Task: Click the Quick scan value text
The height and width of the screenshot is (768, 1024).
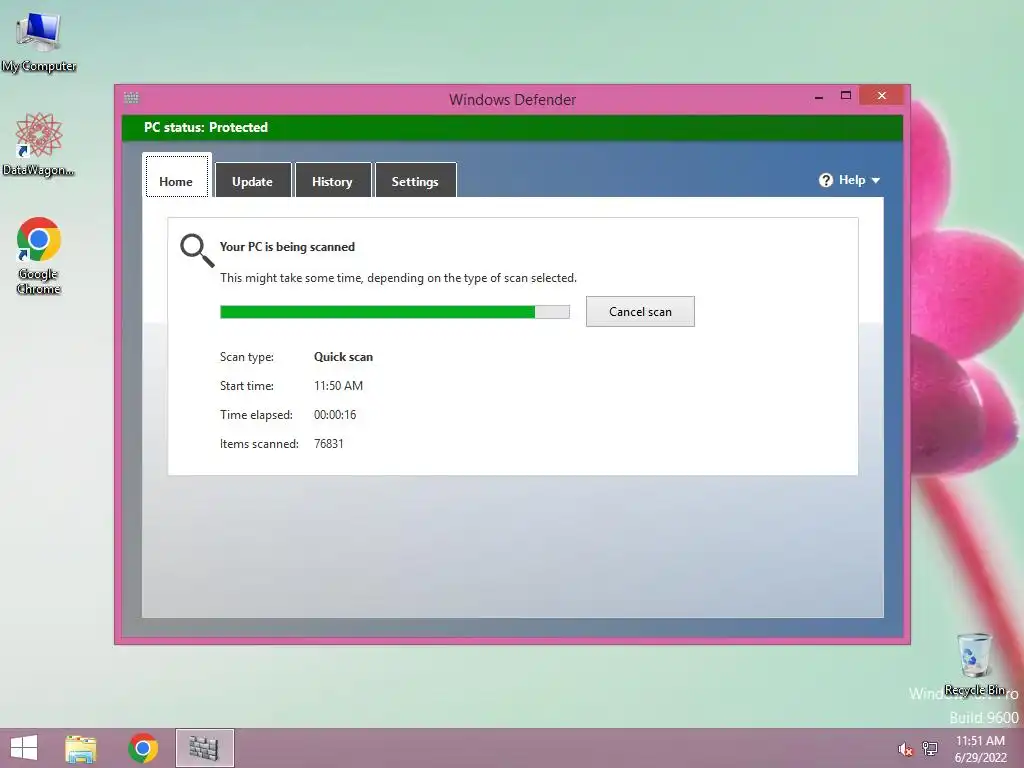Action: point(344,357)
